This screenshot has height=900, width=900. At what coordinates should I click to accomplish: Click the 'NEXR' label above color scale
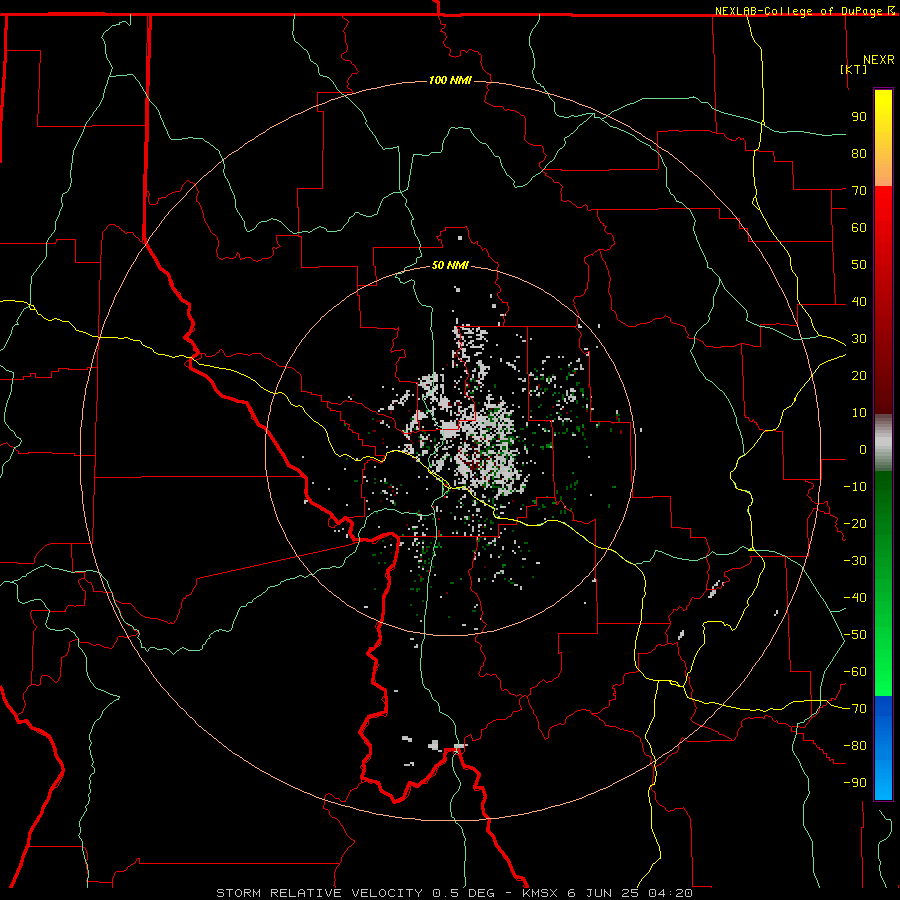pos(879,60)
